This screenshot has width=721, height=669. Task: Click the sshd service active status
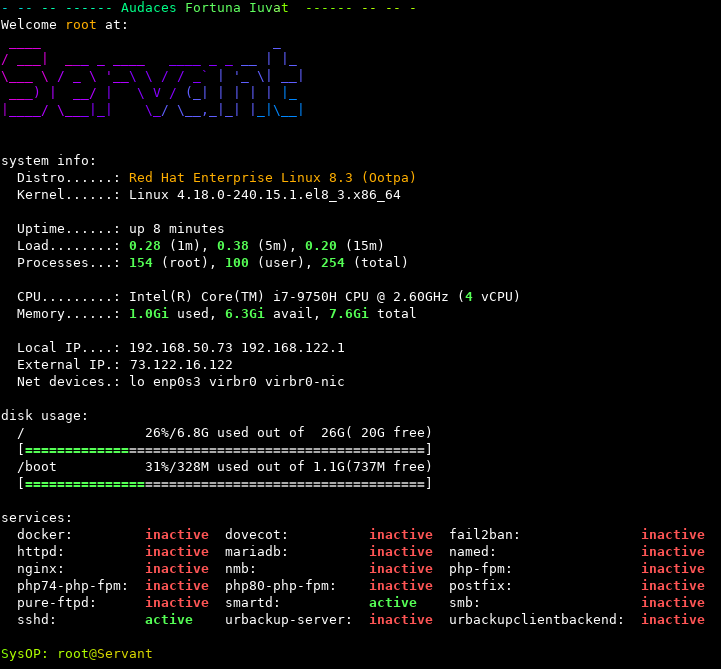169,620
